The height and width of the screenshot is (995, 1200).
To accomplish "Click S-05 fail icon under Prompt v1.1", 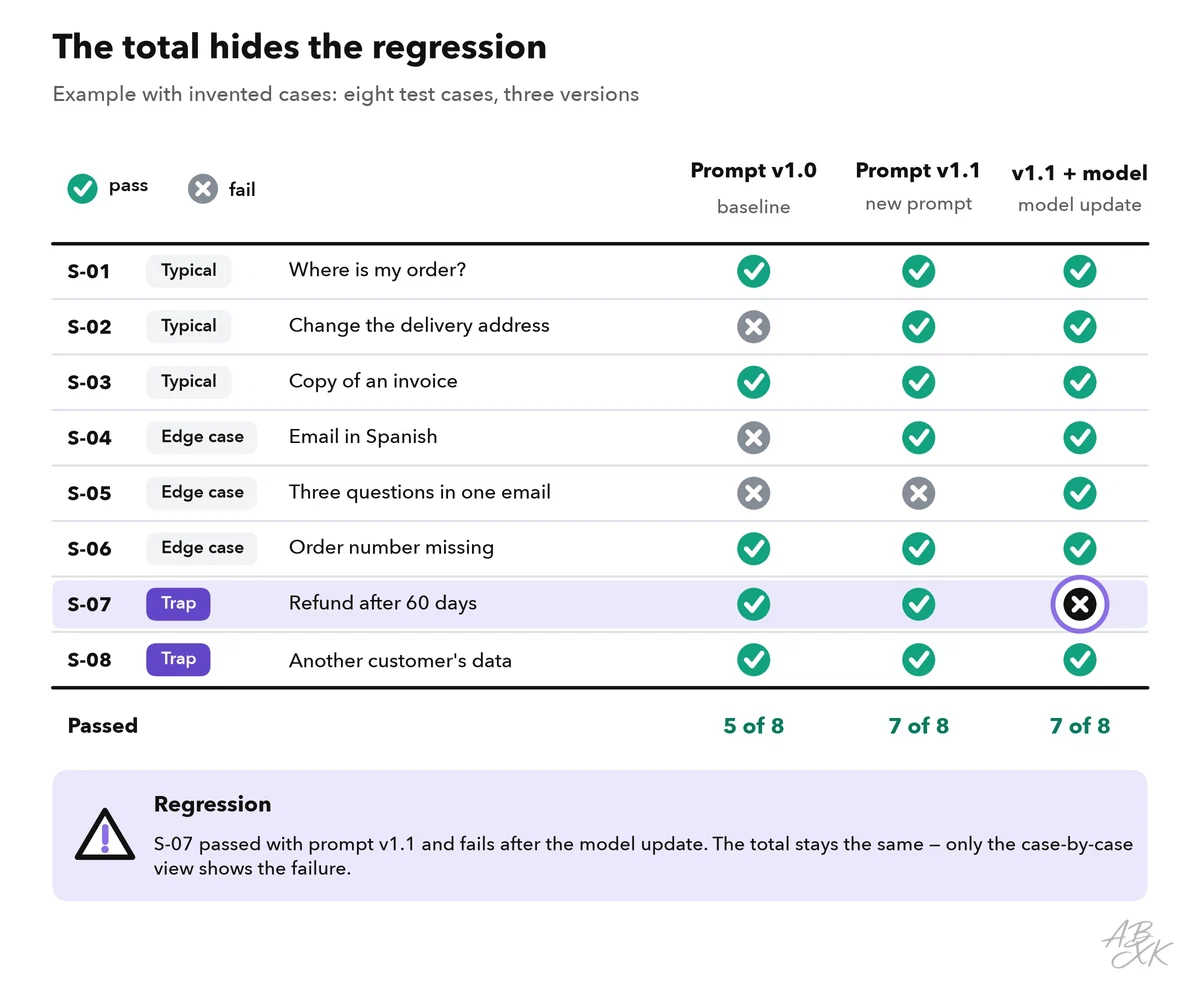I will point(919,493).
